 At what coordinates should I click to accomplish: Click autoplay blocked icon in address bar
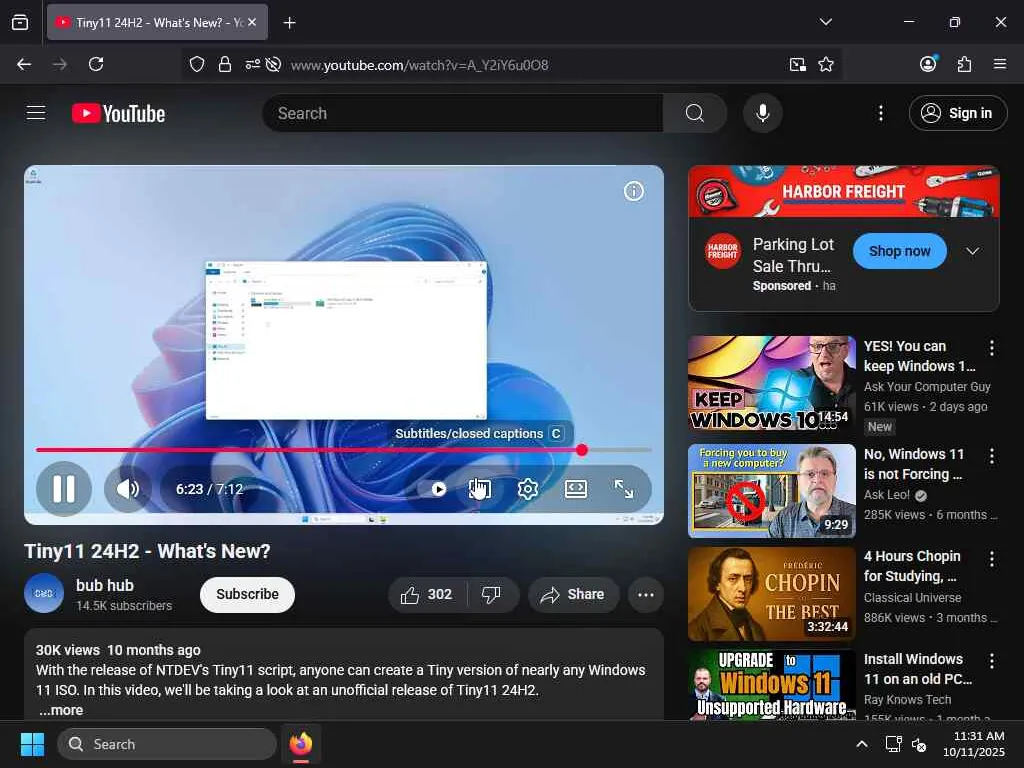point(274,64)
